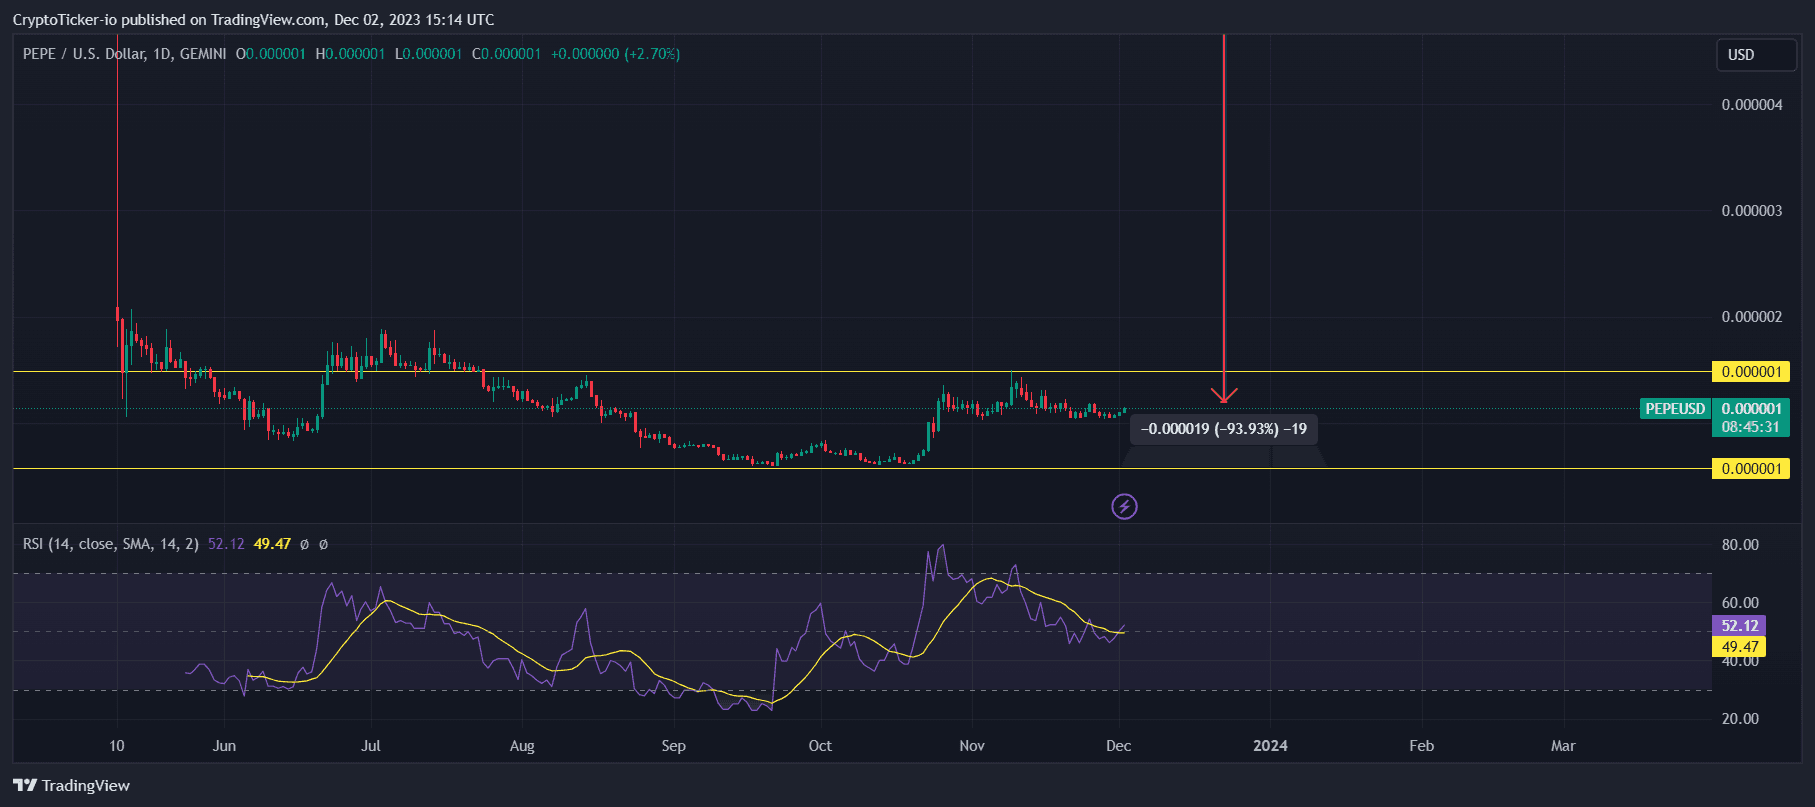Click the red arrowhead of the measurement arrow
Screen dimensions: 1815x807
click(1224, 395)
